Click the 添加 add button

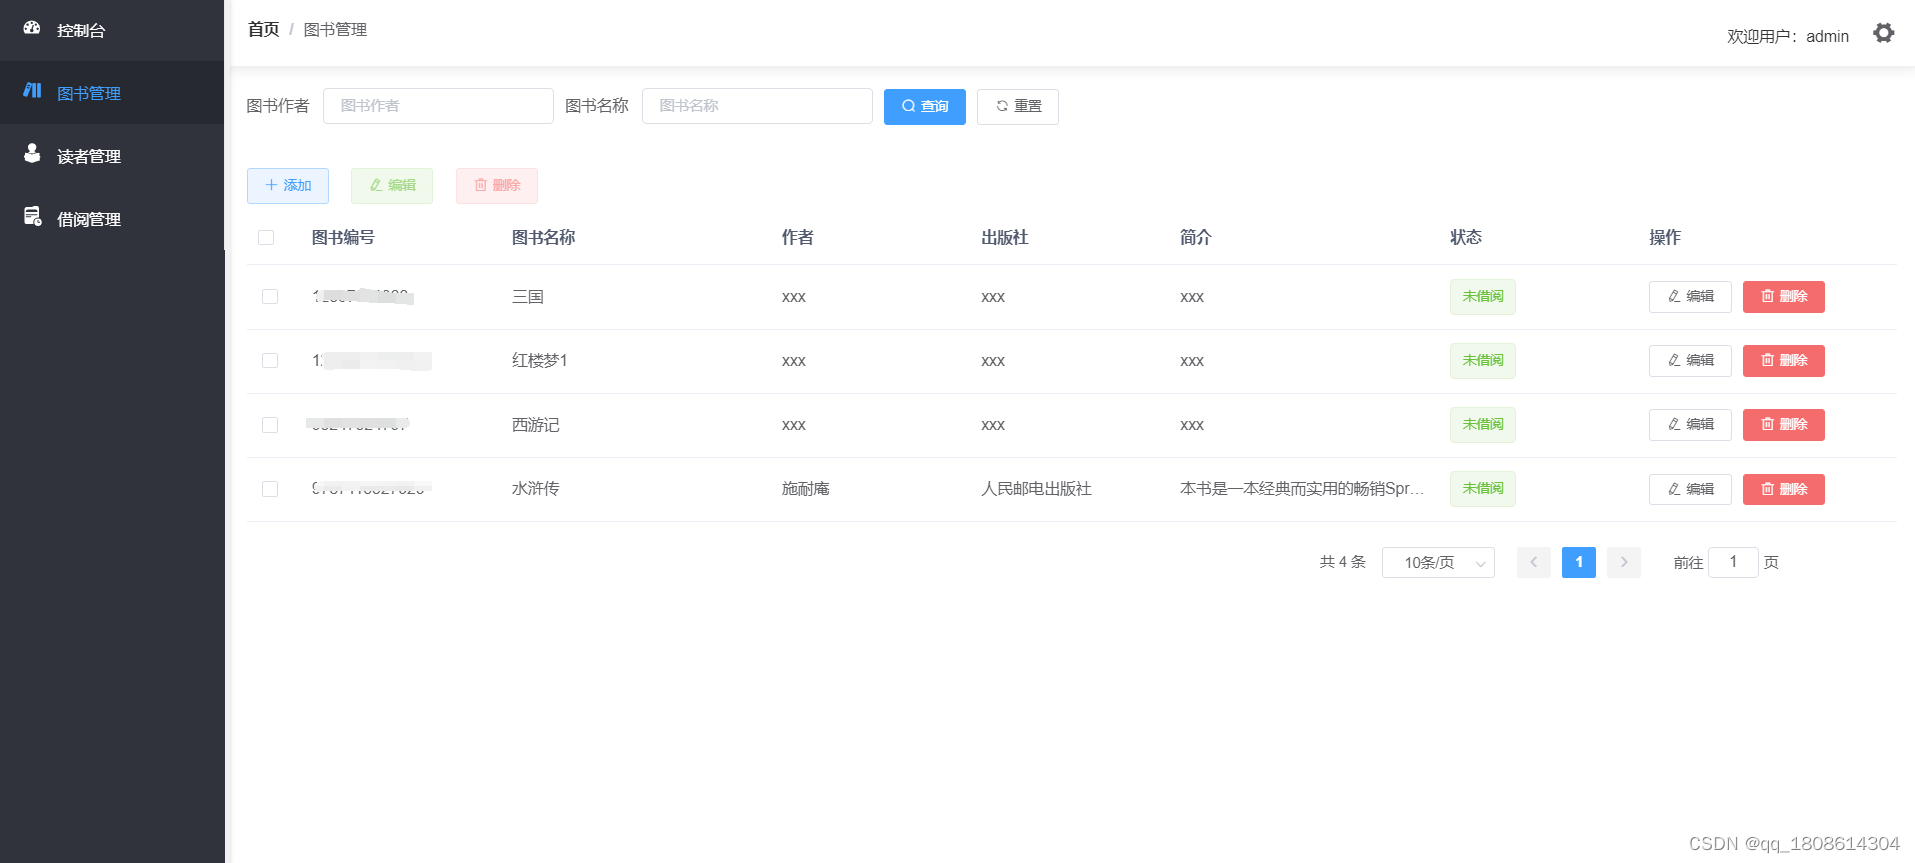(288, 186)
